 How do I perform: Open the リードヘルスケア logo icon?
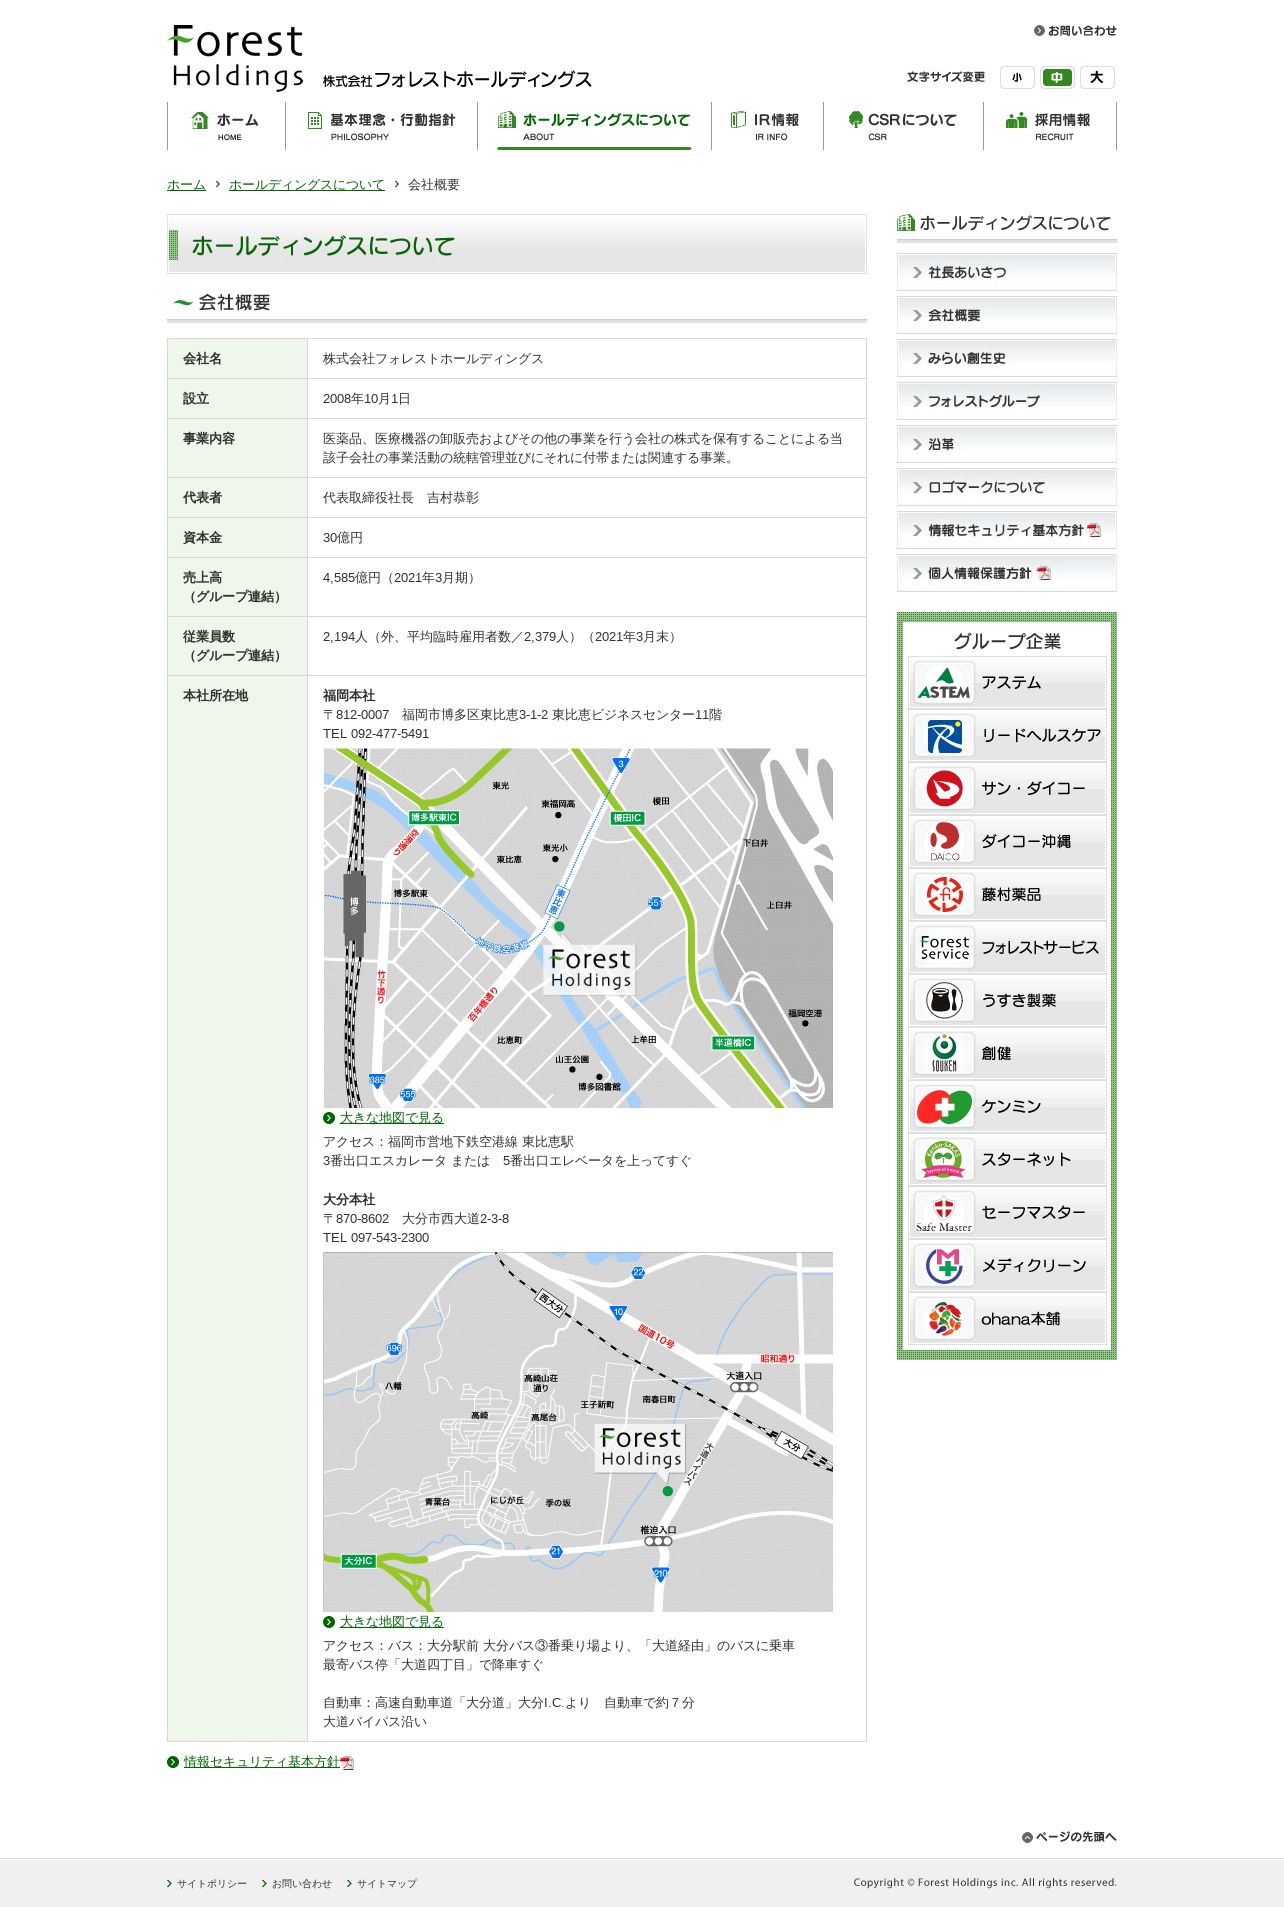[944, 736]
